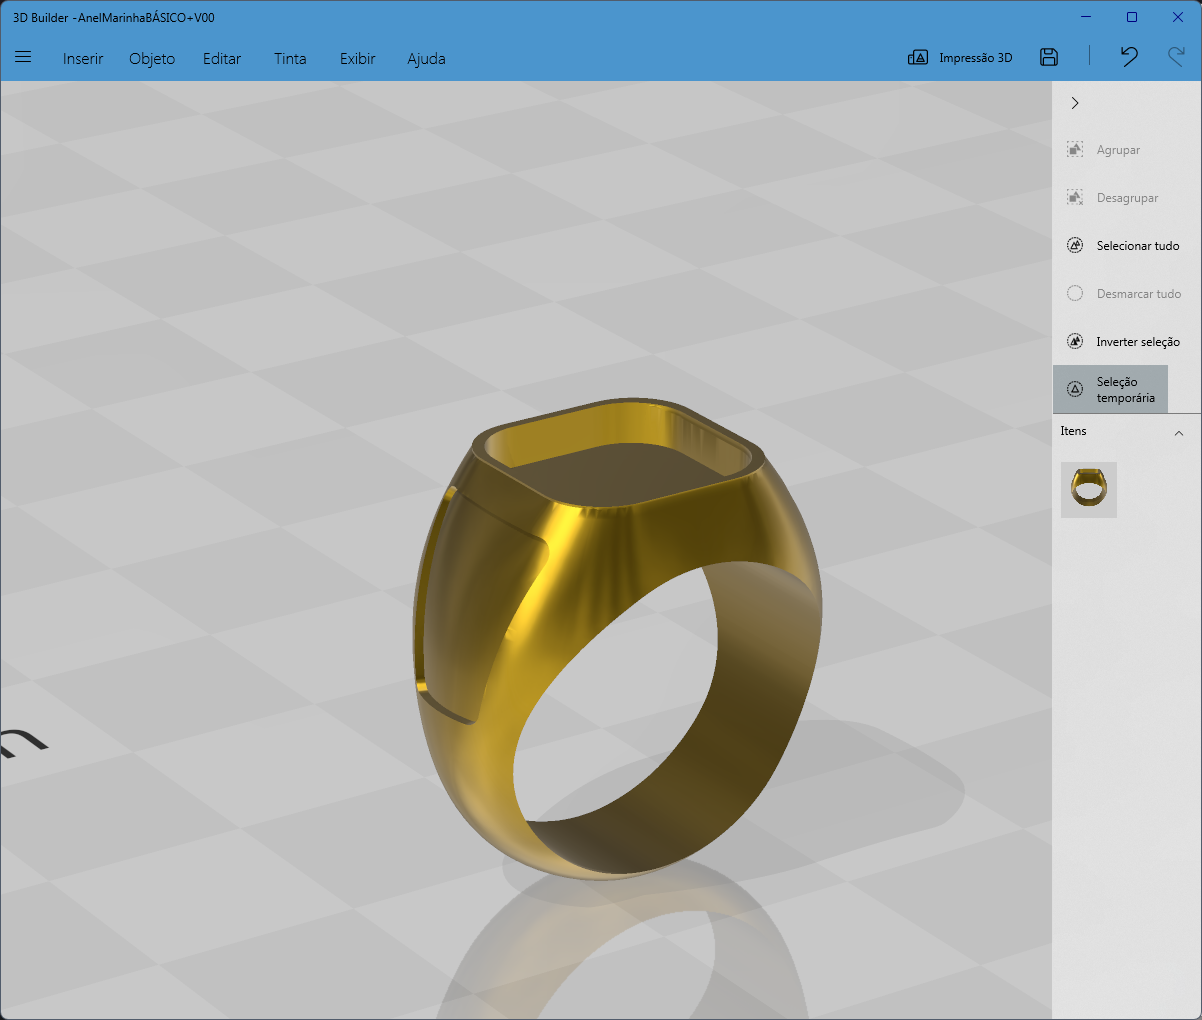Open the hamburger menu
The image size is (1202, 1020).
click(23, 57)
